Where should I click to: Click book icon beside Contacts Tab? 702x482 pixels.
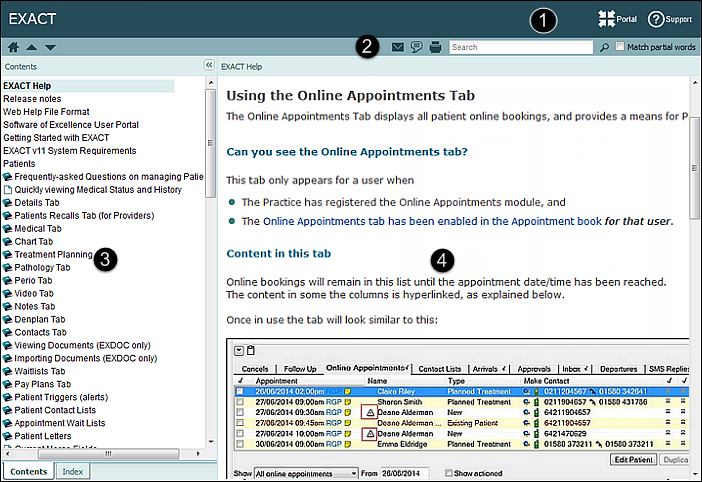8,333
